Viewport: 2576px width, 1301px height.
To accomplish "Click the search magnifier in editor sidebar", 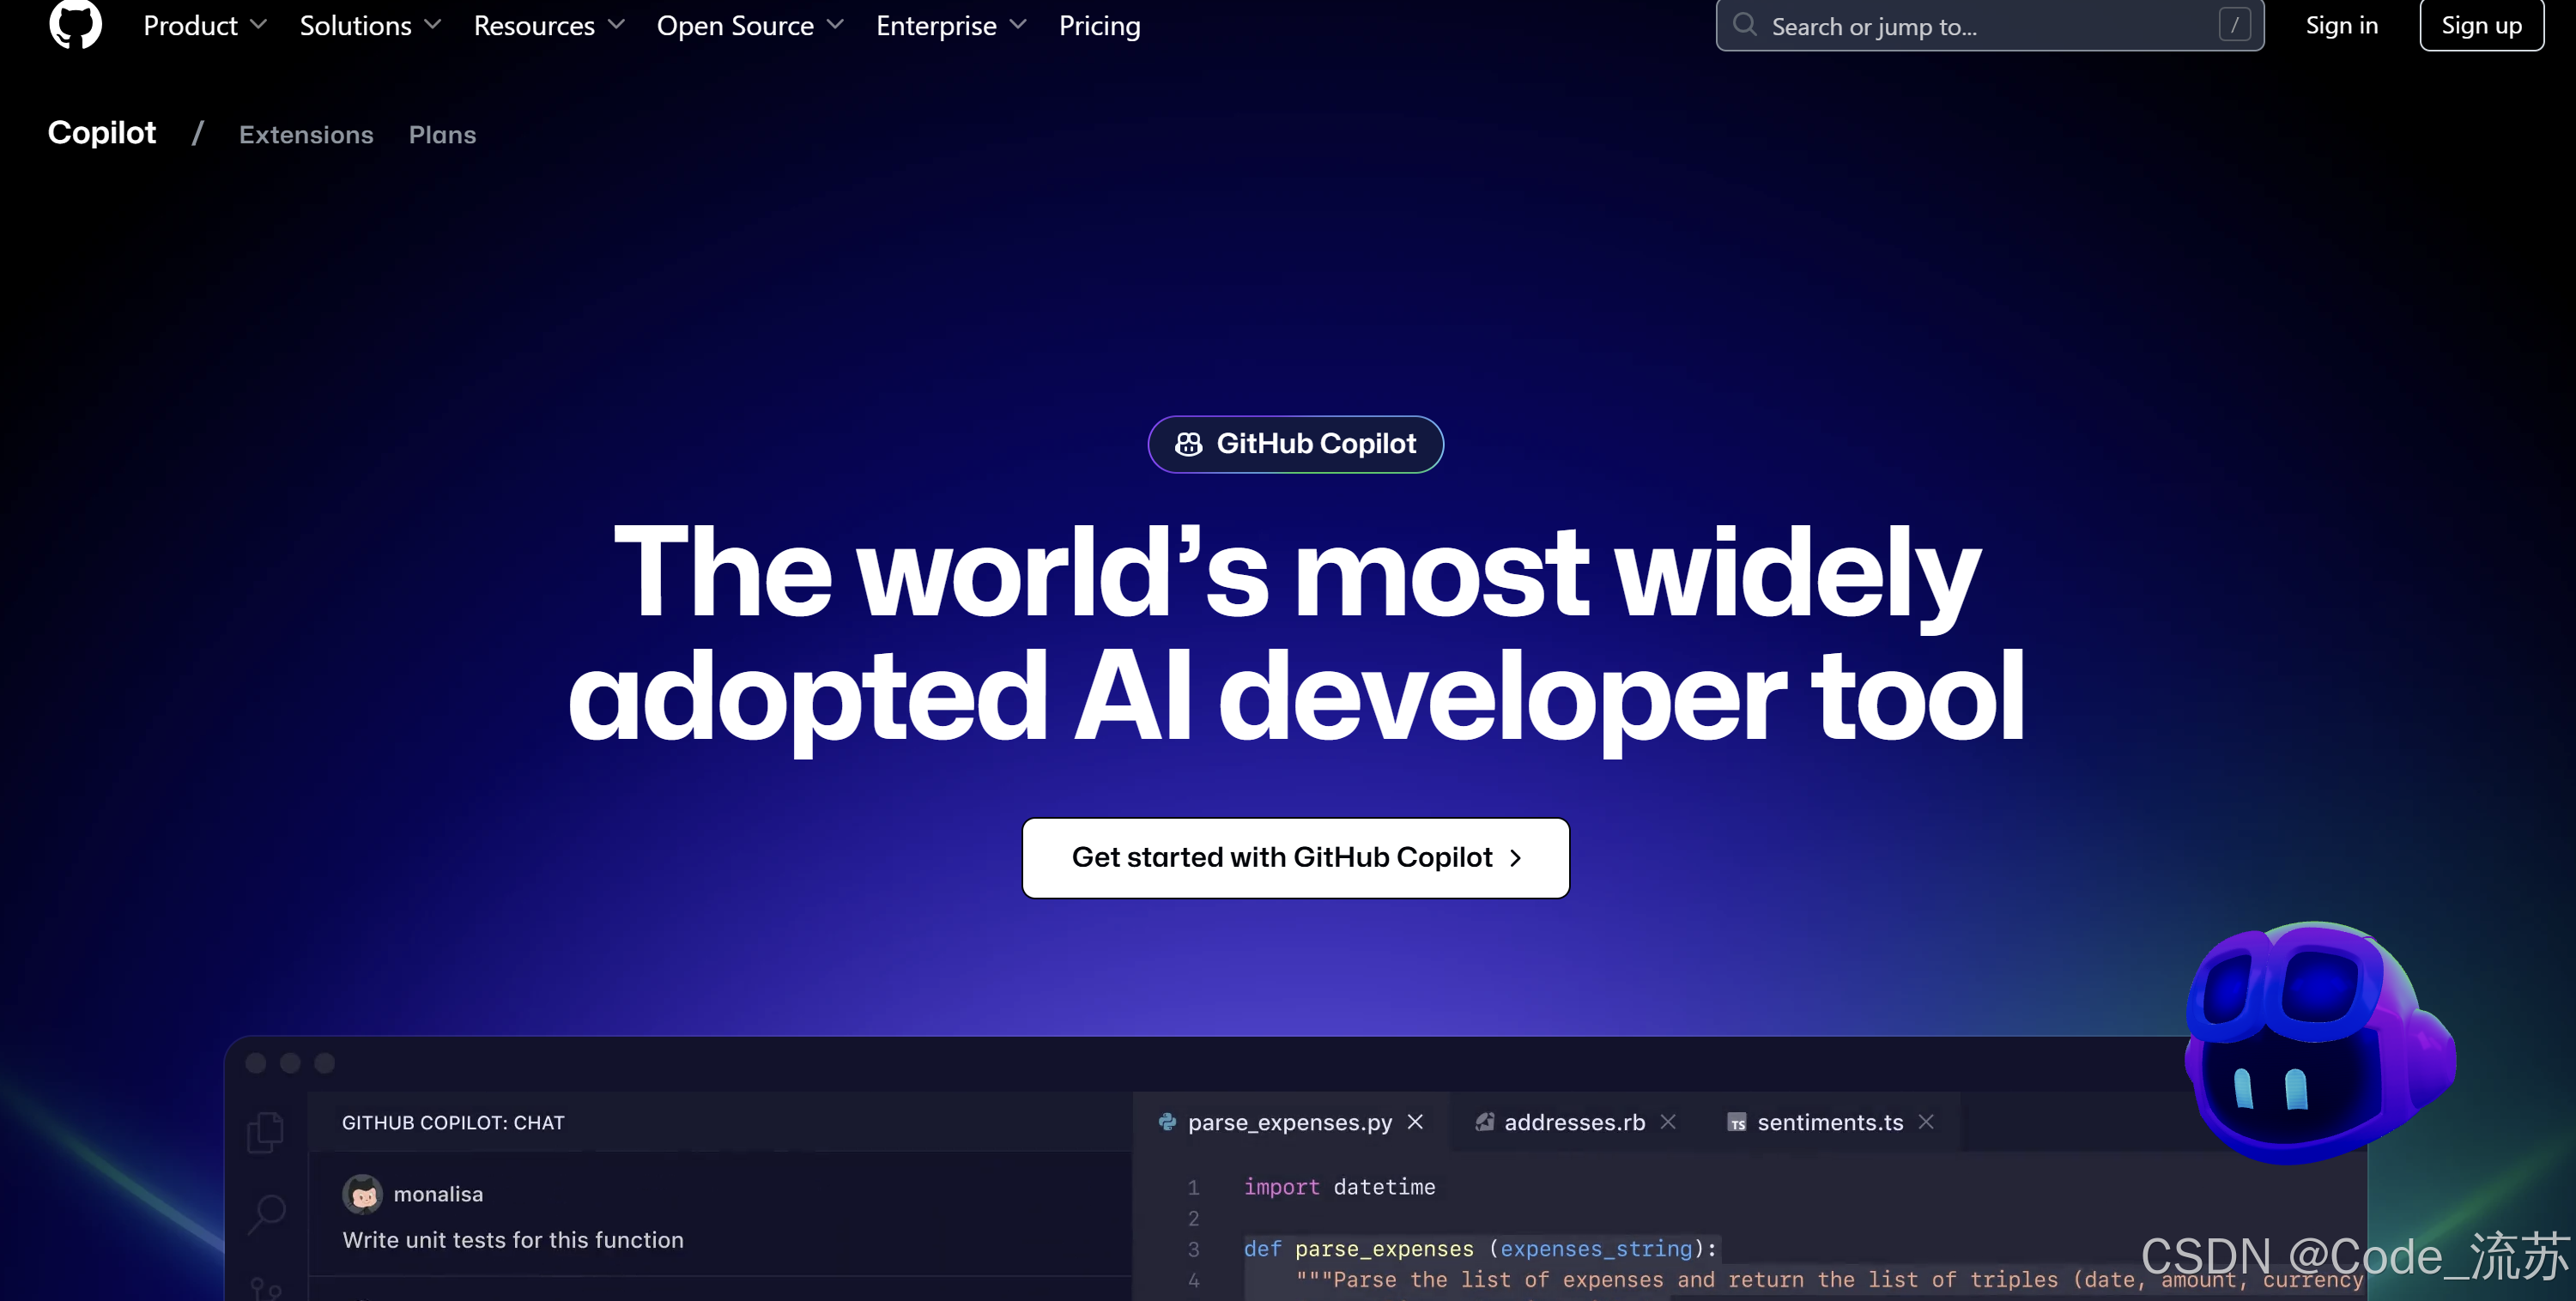I will pos(267,1213).
